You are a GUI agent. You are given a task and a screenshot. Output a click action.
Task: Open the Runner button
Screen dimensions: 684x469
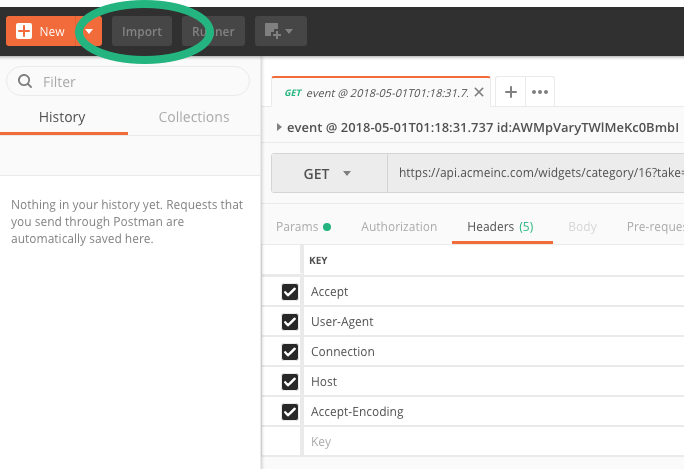213,31
